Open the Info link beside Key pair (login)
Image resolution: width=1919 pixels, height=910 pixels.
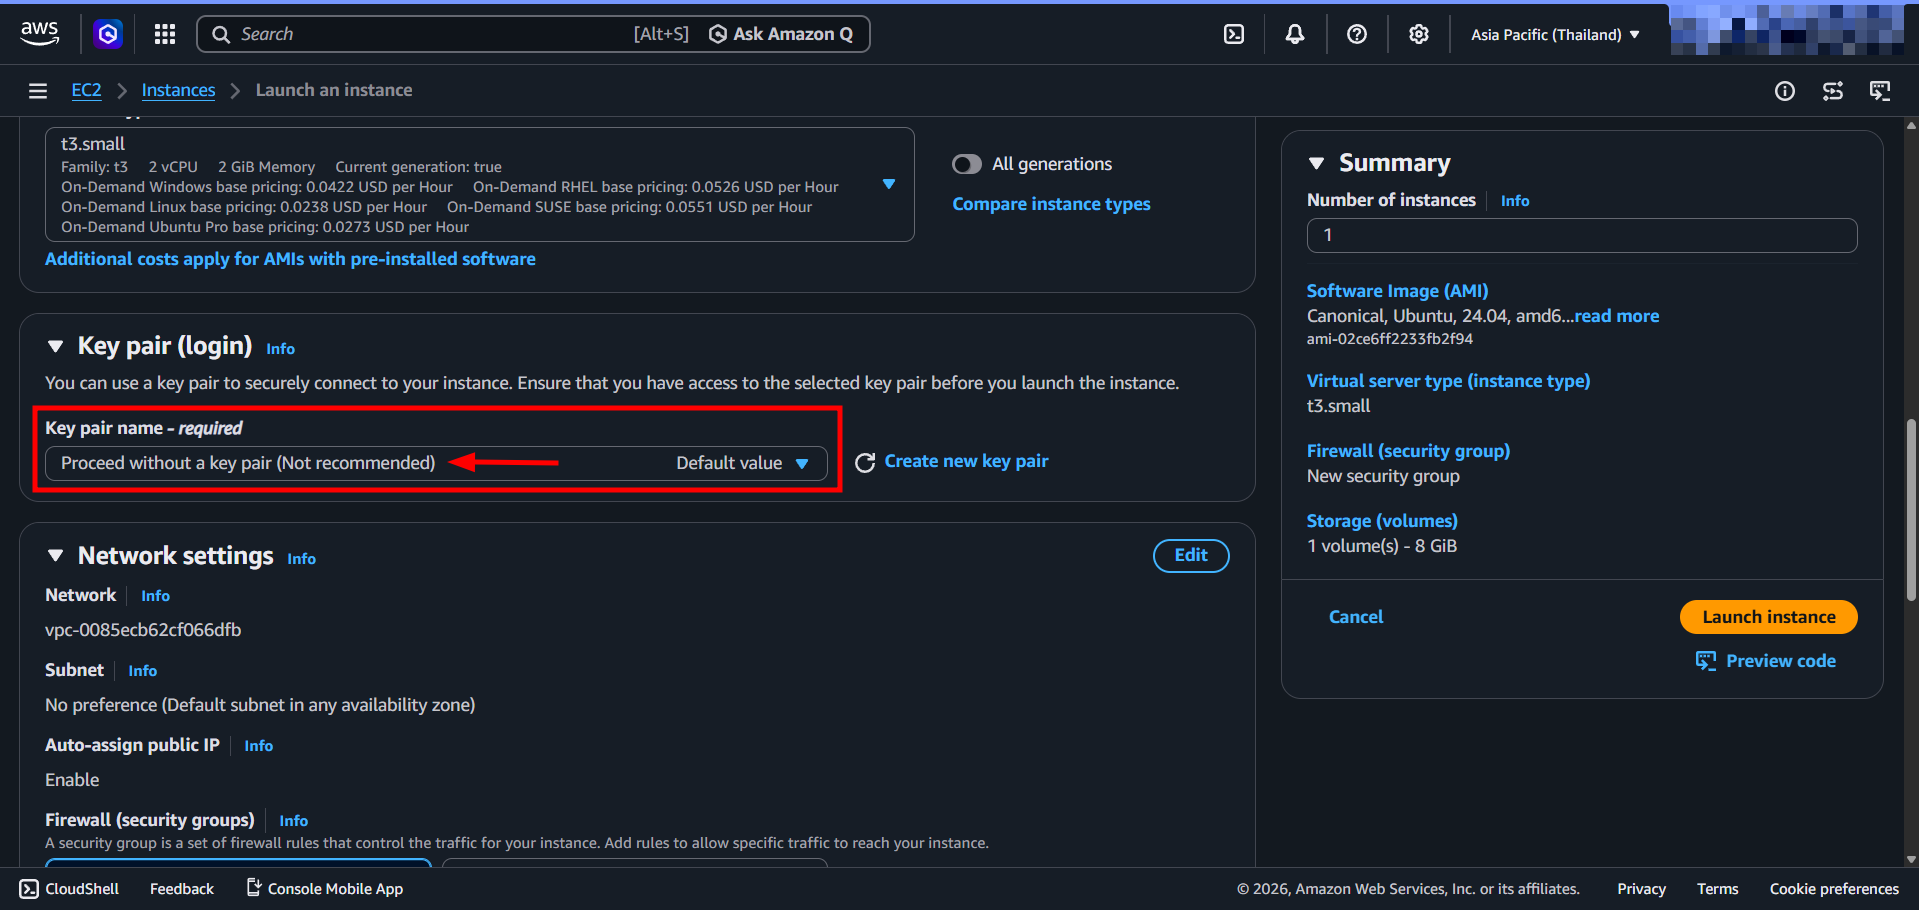tap(280, 349)
